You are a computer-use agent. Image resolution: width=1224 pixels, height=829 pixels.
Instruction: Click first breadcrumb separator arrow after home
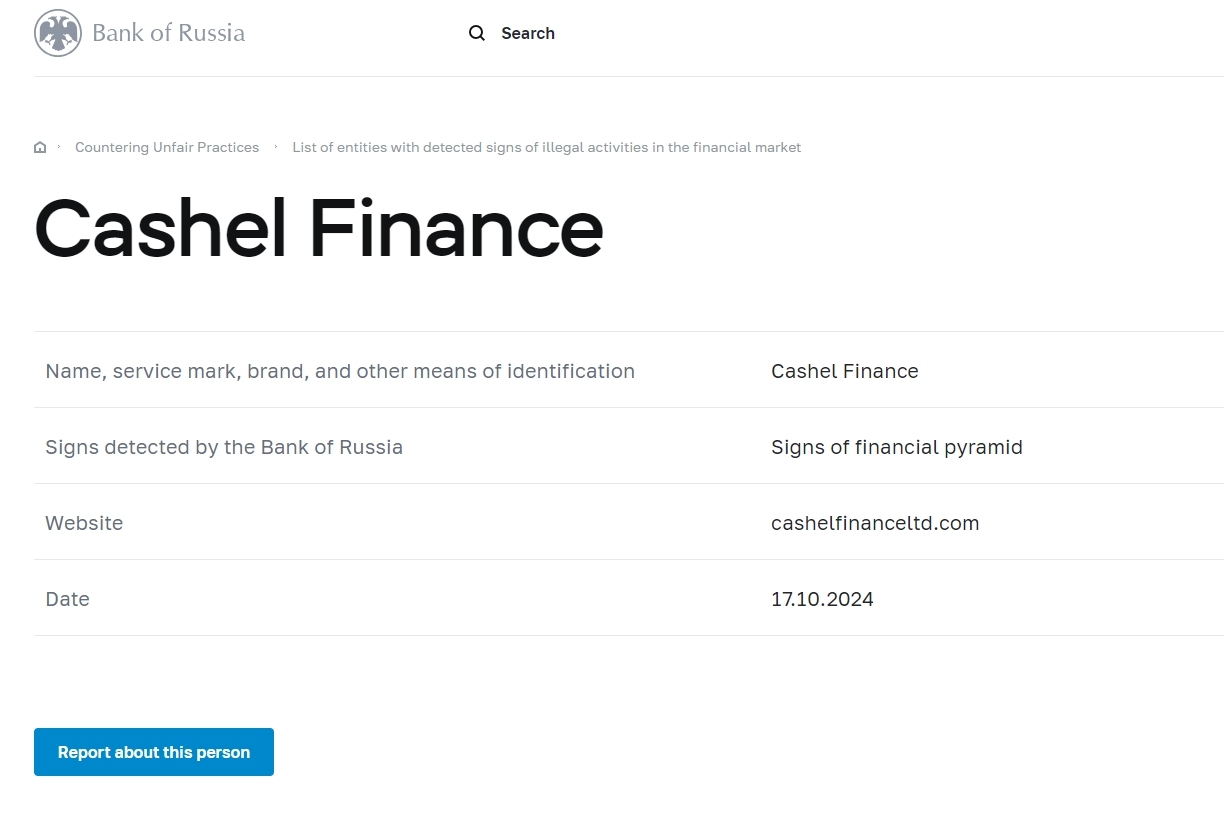tap(60, 147)
